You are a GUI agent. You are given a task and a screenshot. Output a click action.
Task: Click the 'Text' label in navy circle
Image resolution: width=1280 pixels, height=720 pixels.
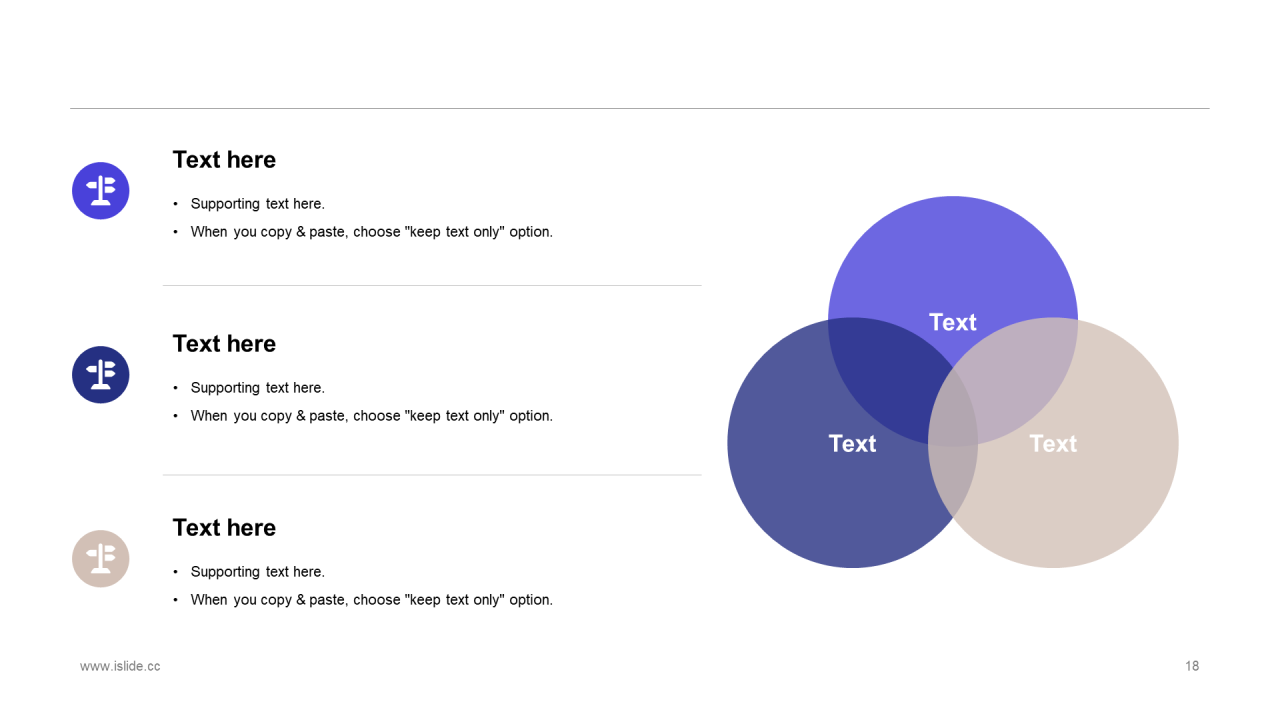(852, 443)
